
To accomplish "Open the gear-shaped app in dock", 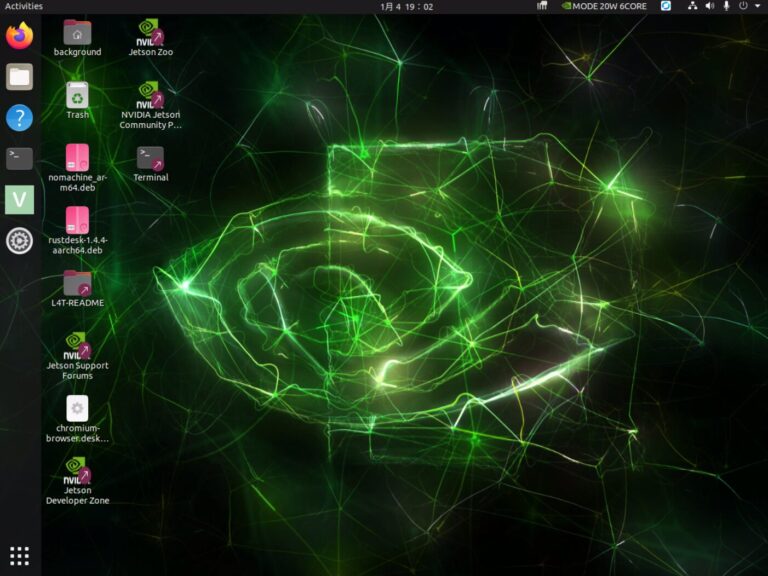I will [x=19, y=240].
